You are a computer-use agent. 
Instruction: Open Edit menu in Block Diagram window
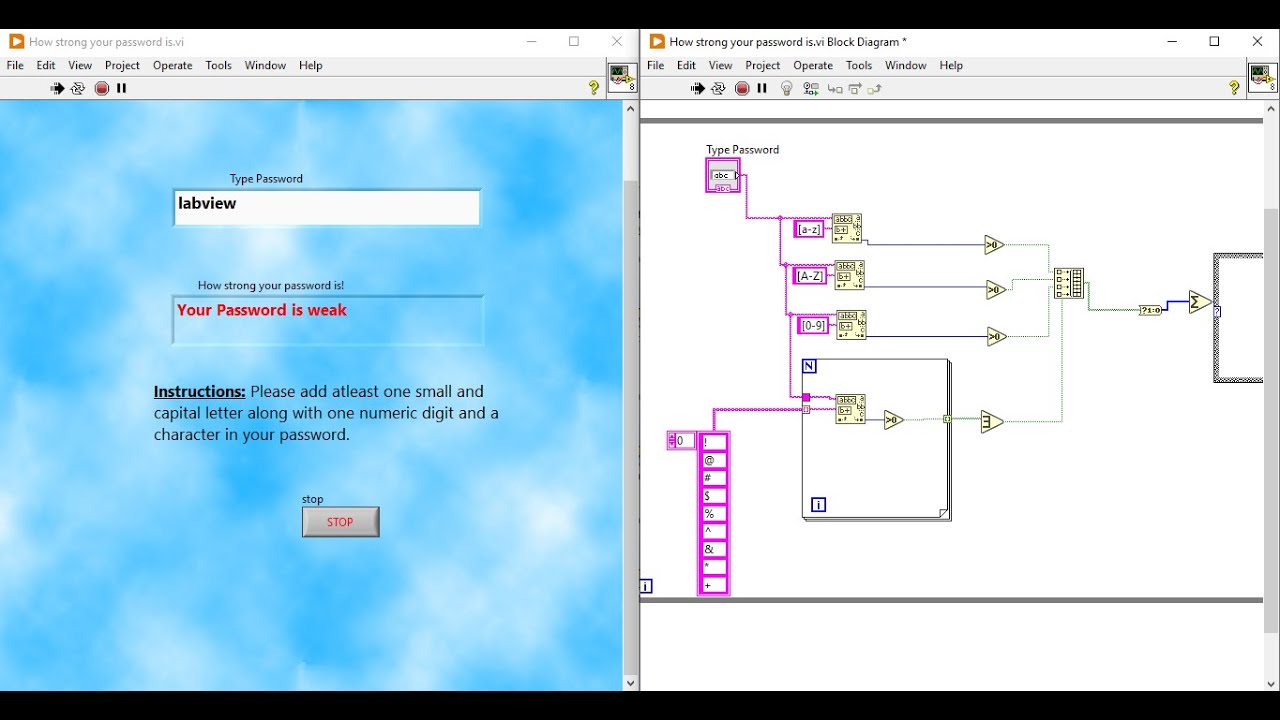point(686,65)
